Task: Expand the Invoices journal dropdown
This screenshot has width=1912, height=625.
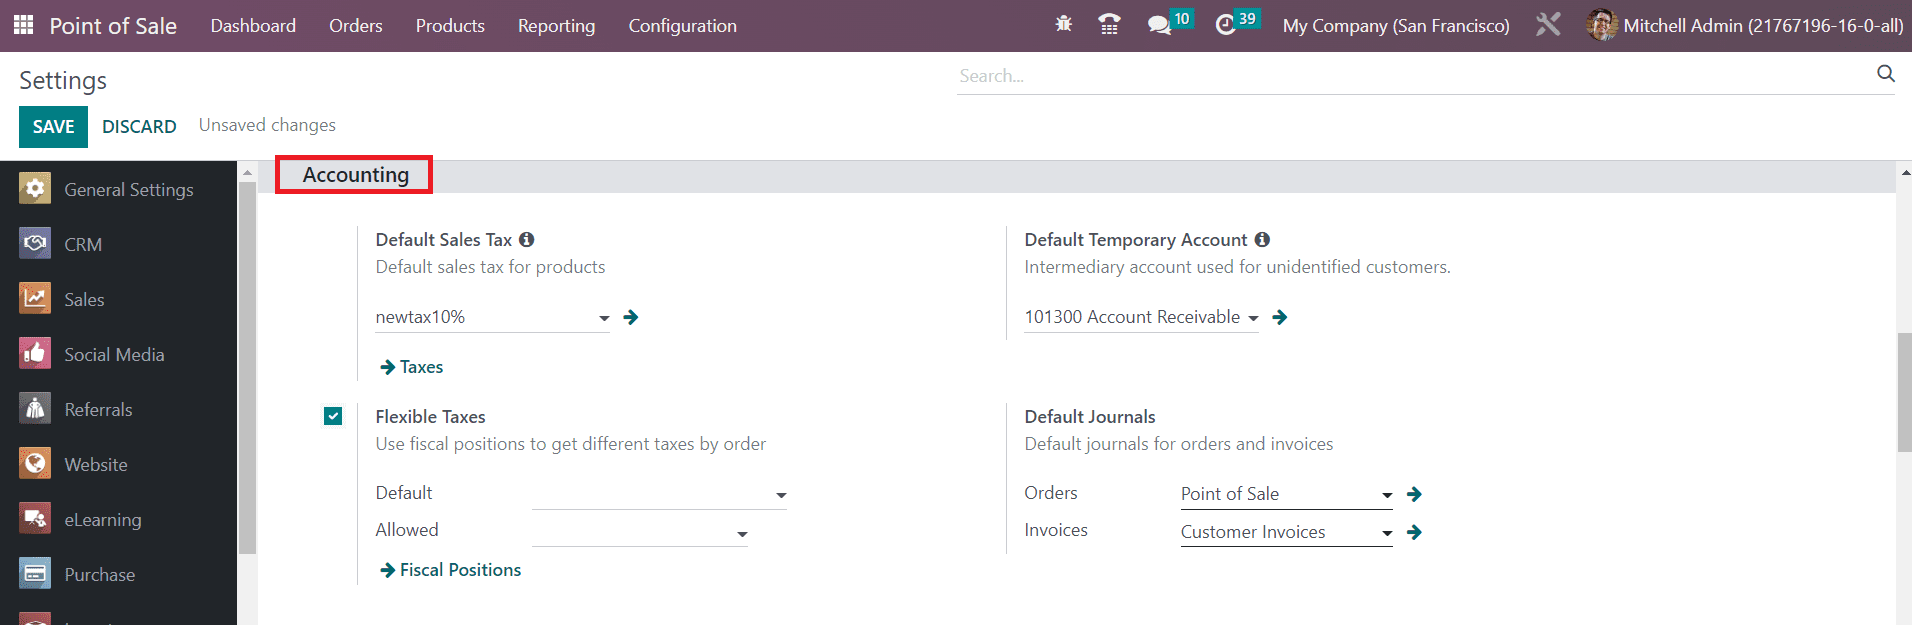Action: tap(1387, 533)
